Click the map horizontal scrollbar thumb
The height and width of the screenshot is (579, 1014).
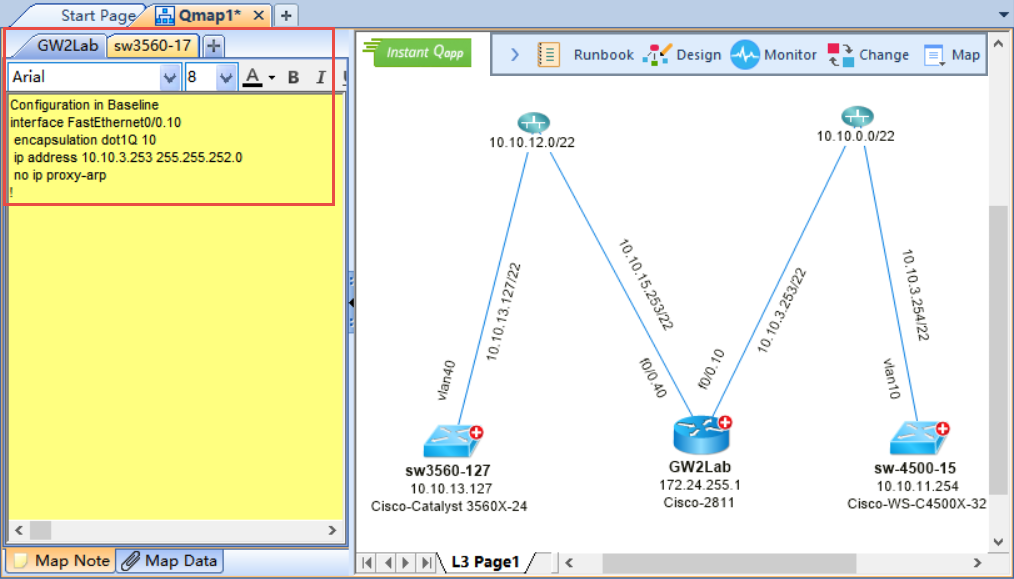click(729, 563)
